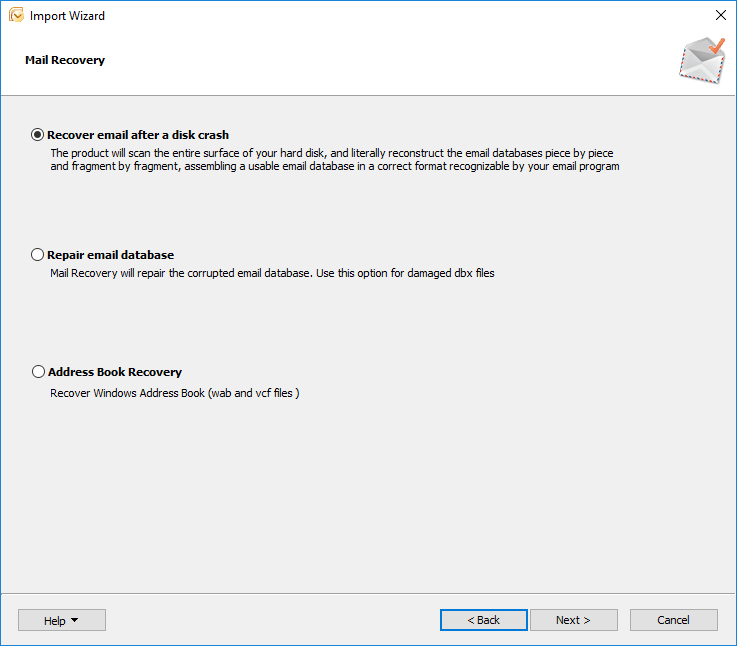Click the 'Mail Recovery' page heading
The width and height of the screenshot is (737, 646).
65,60
